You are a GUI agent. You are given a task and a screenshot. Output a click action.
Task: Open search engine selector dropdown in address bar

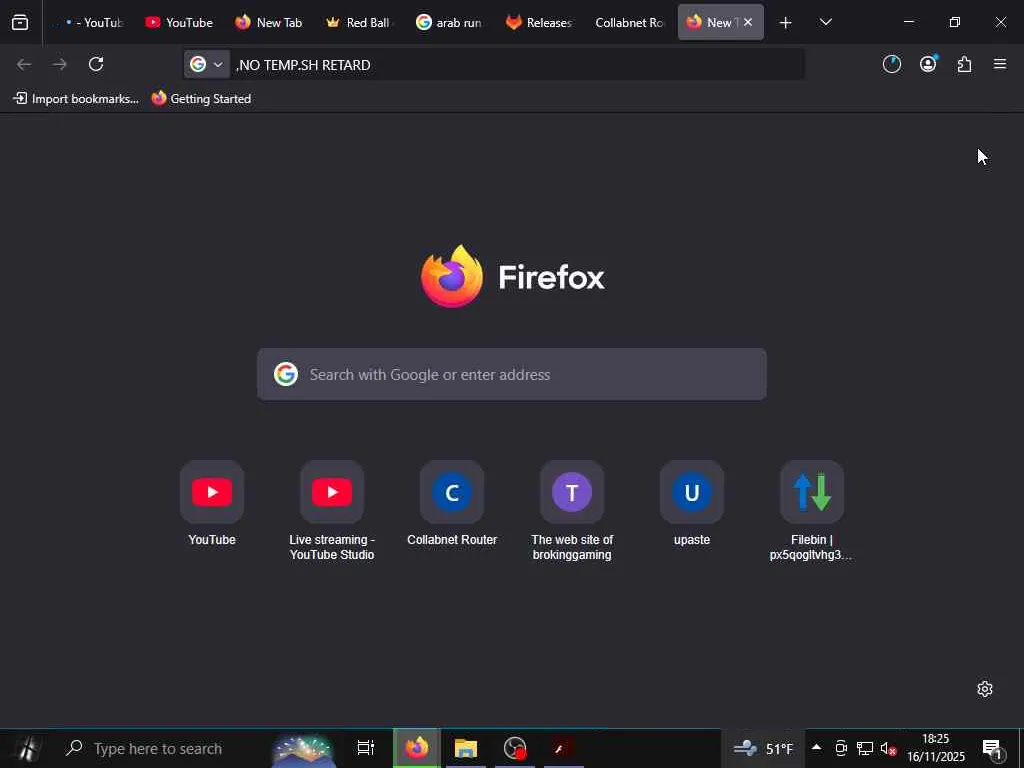tap(206, 64)
